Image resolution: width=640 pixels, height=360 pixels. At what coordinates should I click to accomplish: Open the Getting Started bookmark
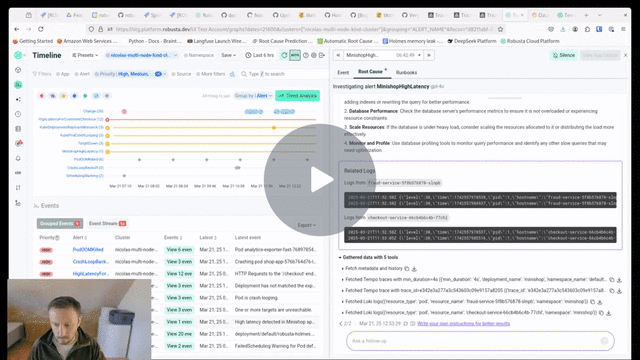pos(33,41)
